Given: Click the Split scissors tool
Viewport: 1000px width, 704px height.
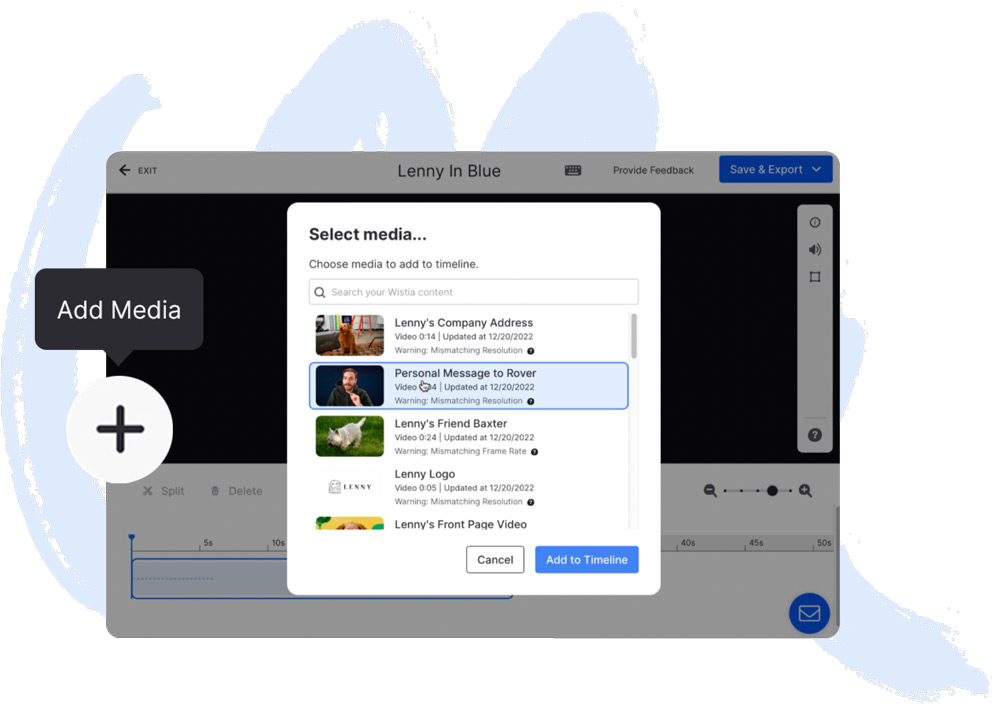Looking at the screenshot, I should [164, 491].
